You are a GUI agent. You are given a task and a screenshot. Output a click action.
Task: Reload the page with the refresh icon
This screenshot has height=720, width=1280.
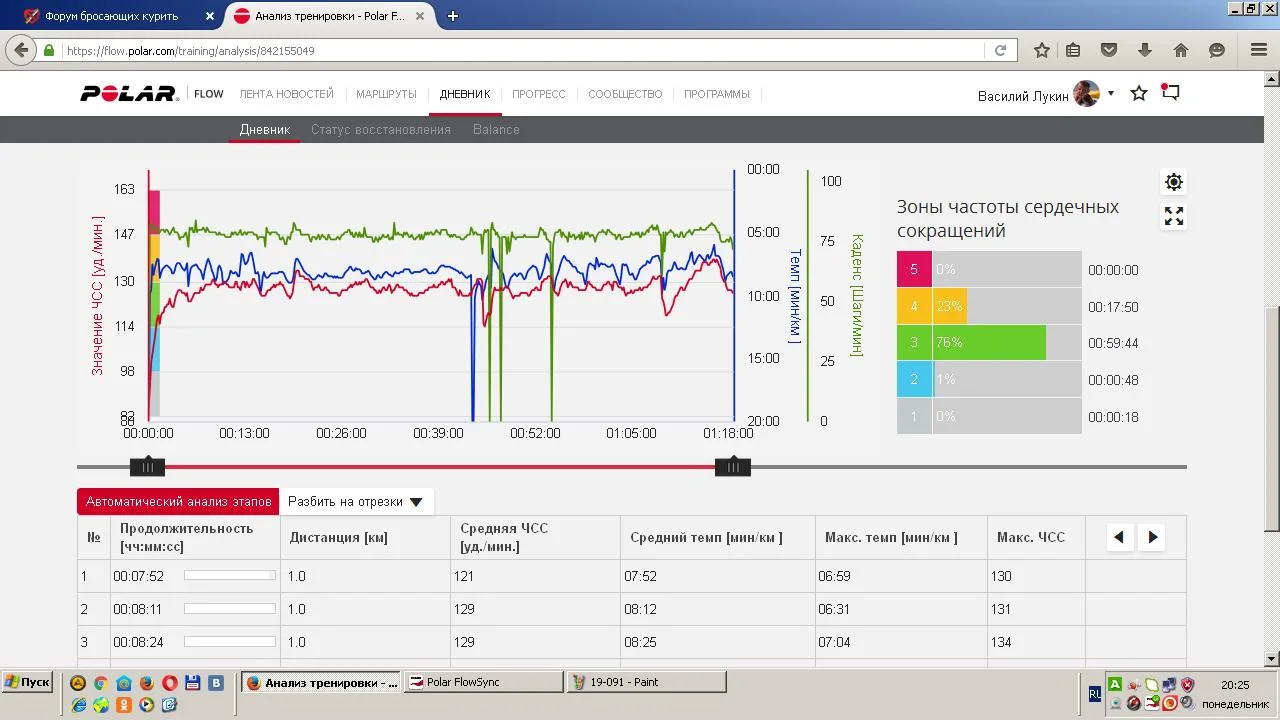(1000, 50)
